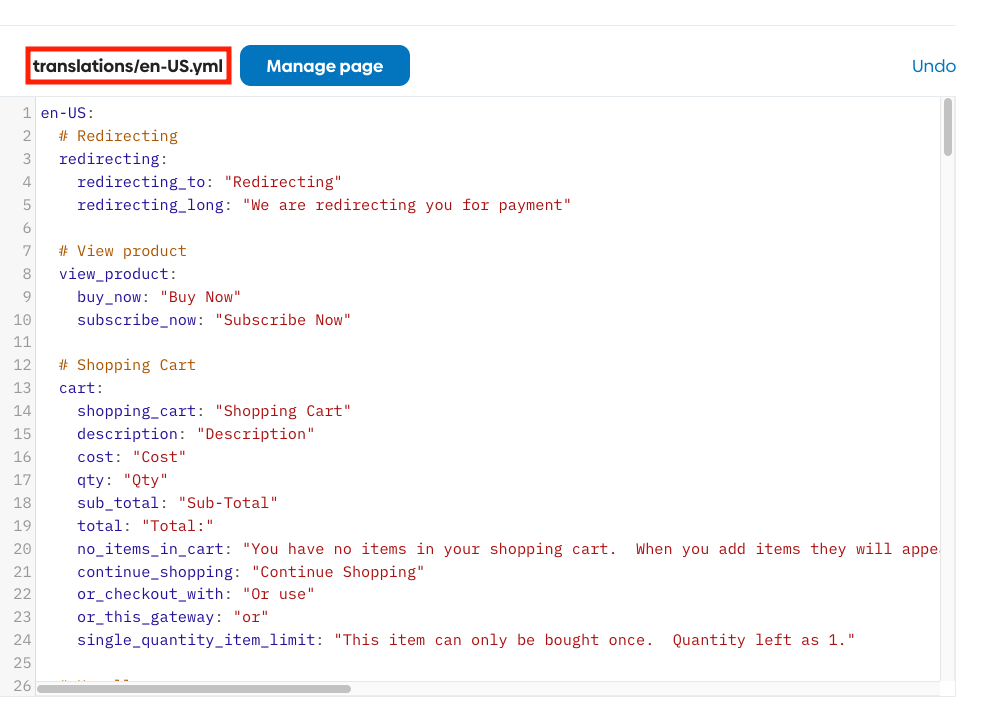Click the "Shopping Cart" value on line 14
This screenshot has height=723, width=987.
pos(283,411)
